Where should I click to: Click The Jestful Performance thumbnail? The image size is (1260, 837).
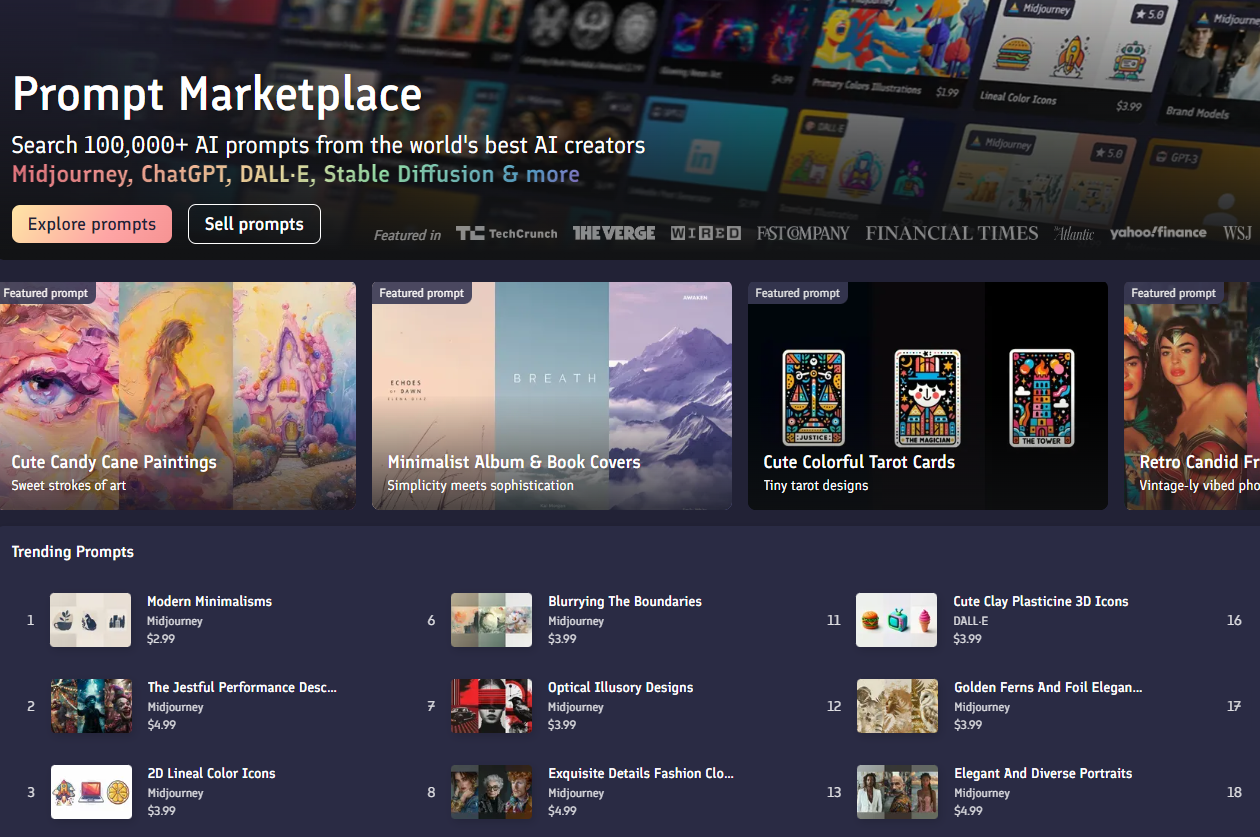91,706
